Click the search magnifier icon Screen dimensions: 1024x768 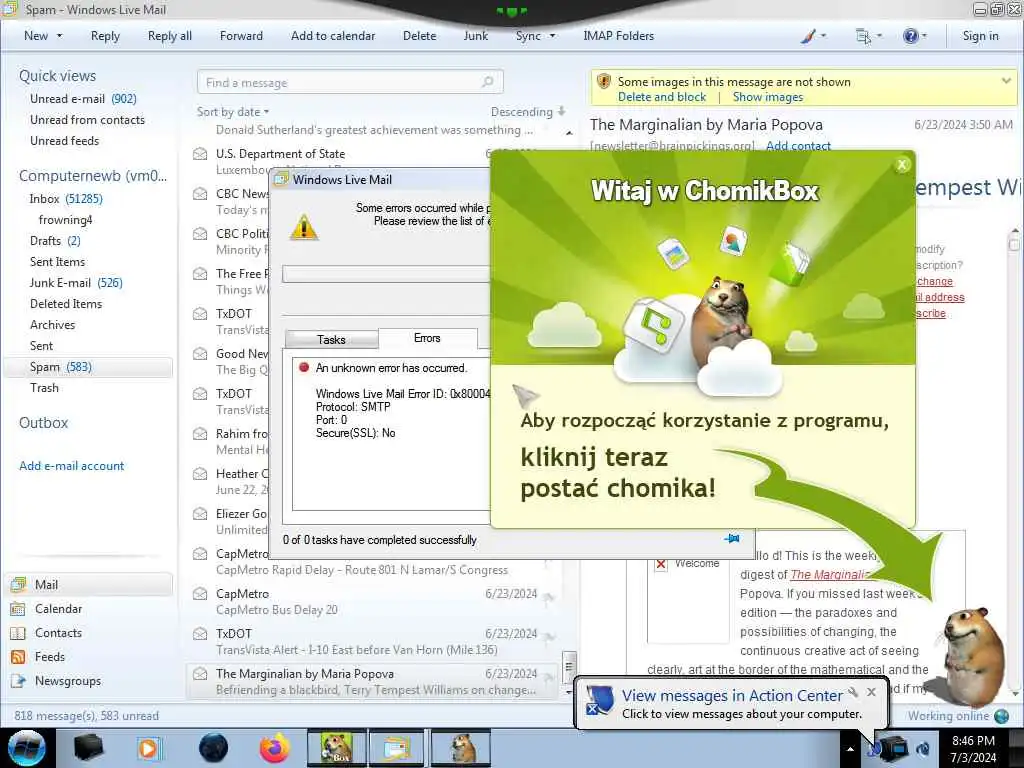tap(488, 82)
